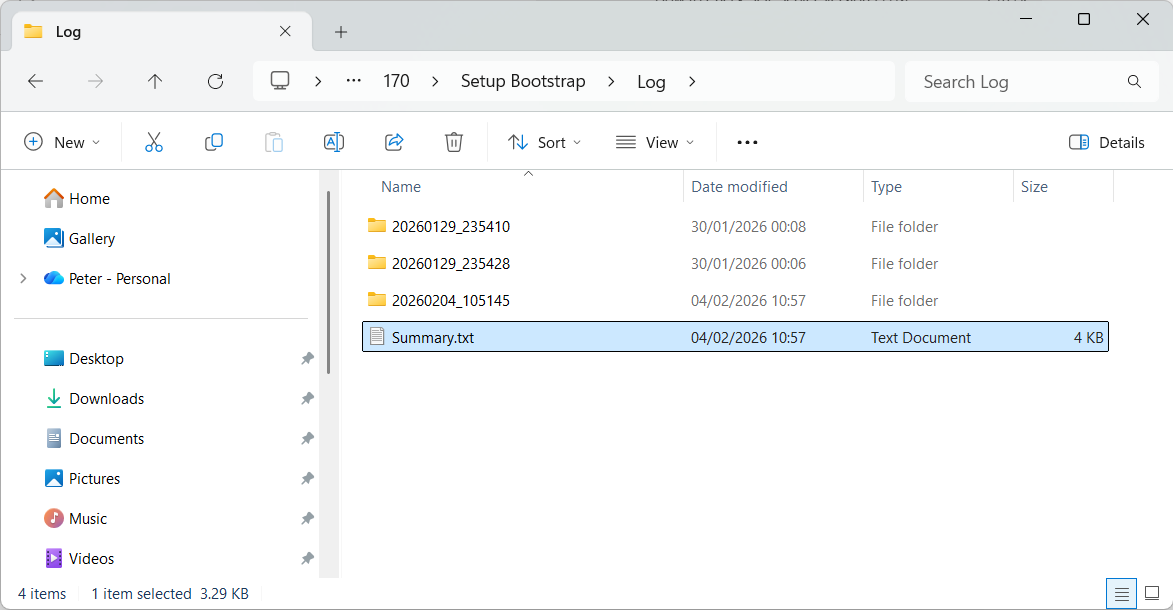1173x610 pixels.
Task: Open the View dropdown menu
Action: (654, 142)
